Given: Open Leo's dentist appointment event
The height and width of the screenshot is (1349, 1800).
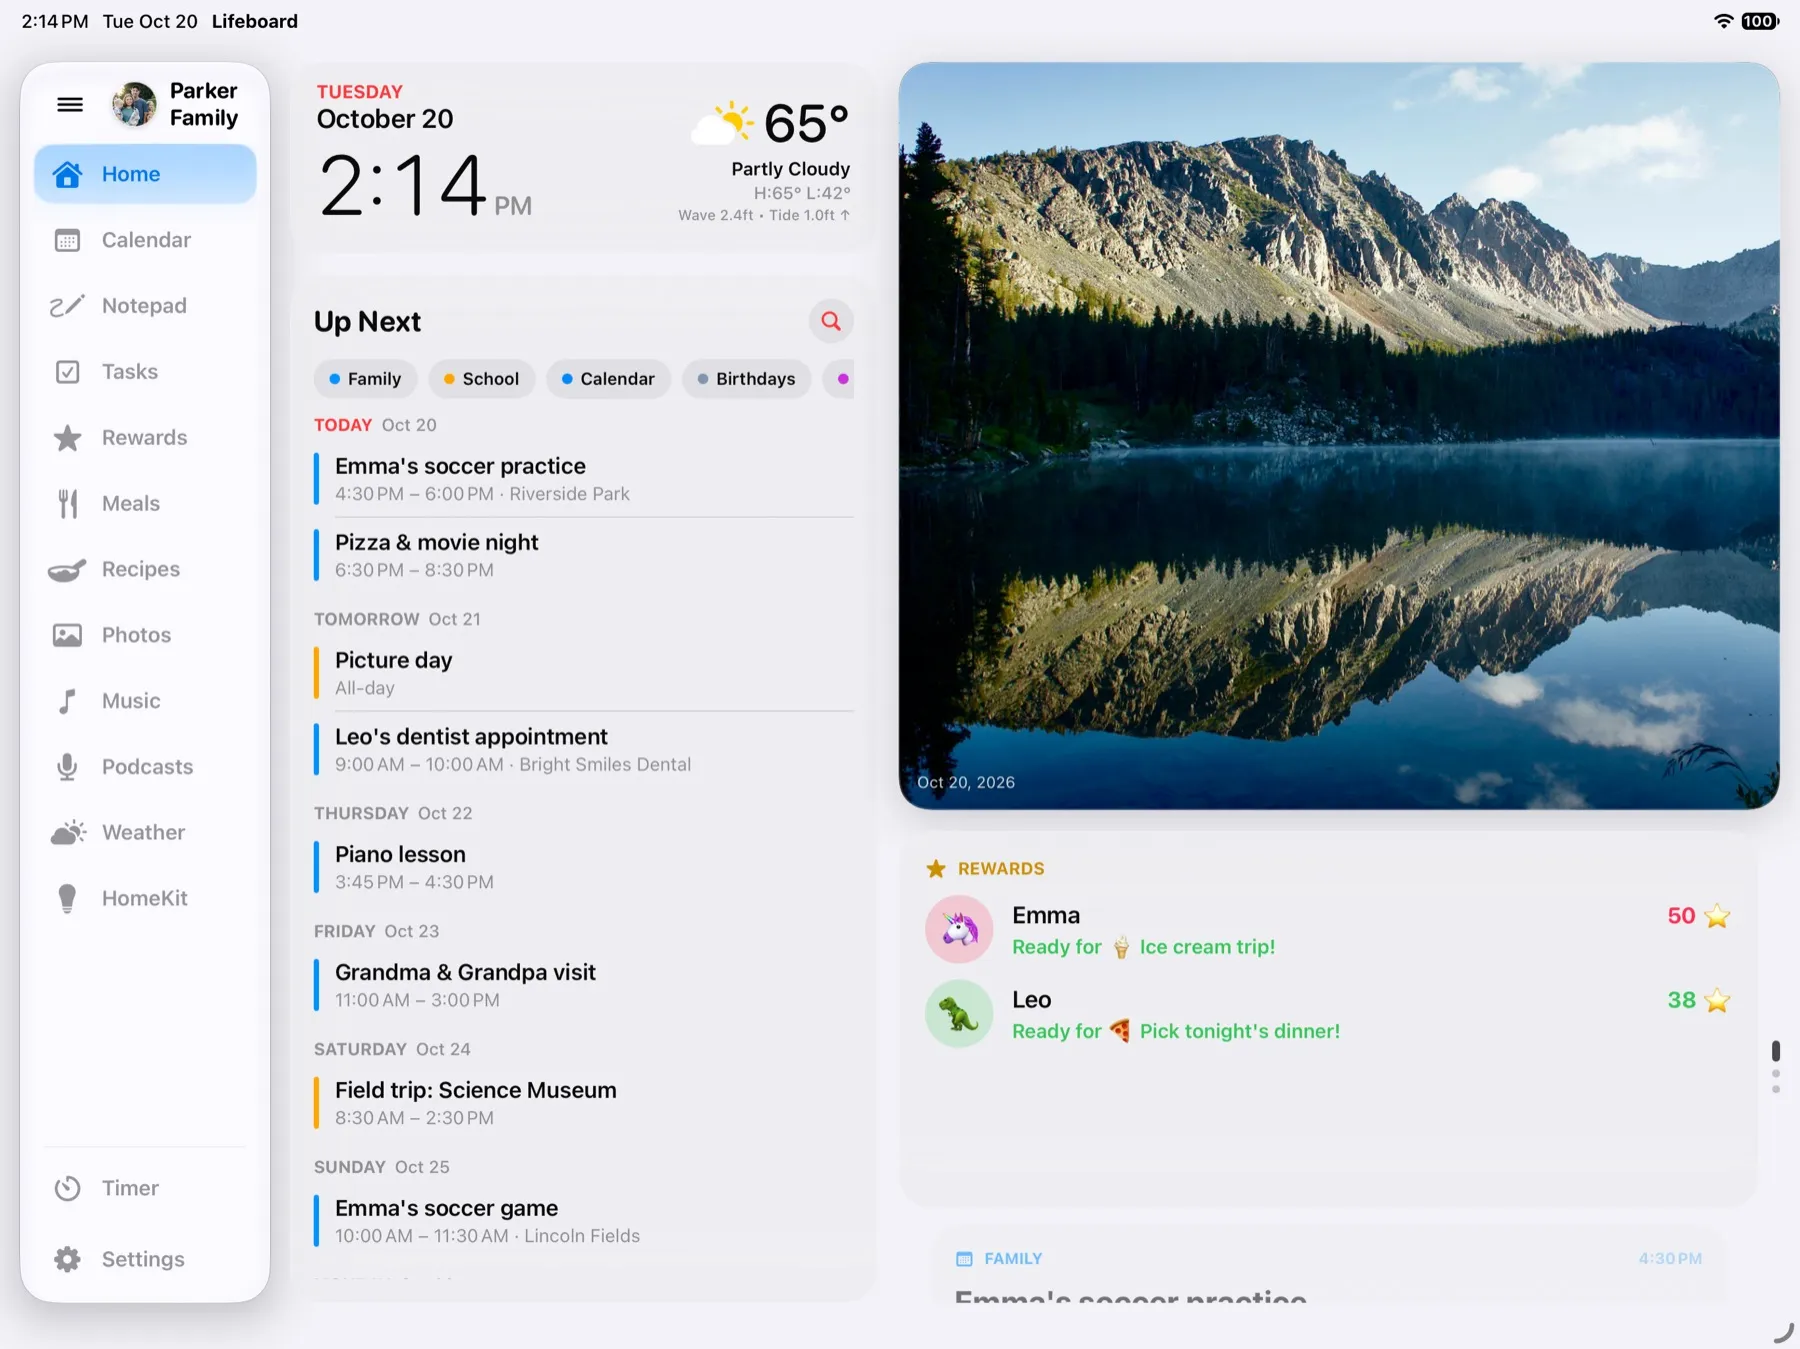Looking at the screenshot, I should pyautogui.click(x=584, y=749).
